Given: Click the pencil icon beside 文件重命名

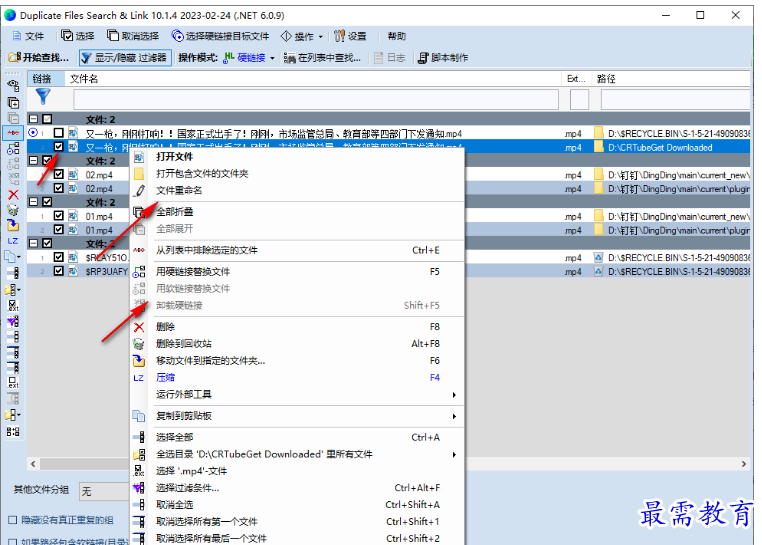Looking at the screenshot, I should click(139, 191).
